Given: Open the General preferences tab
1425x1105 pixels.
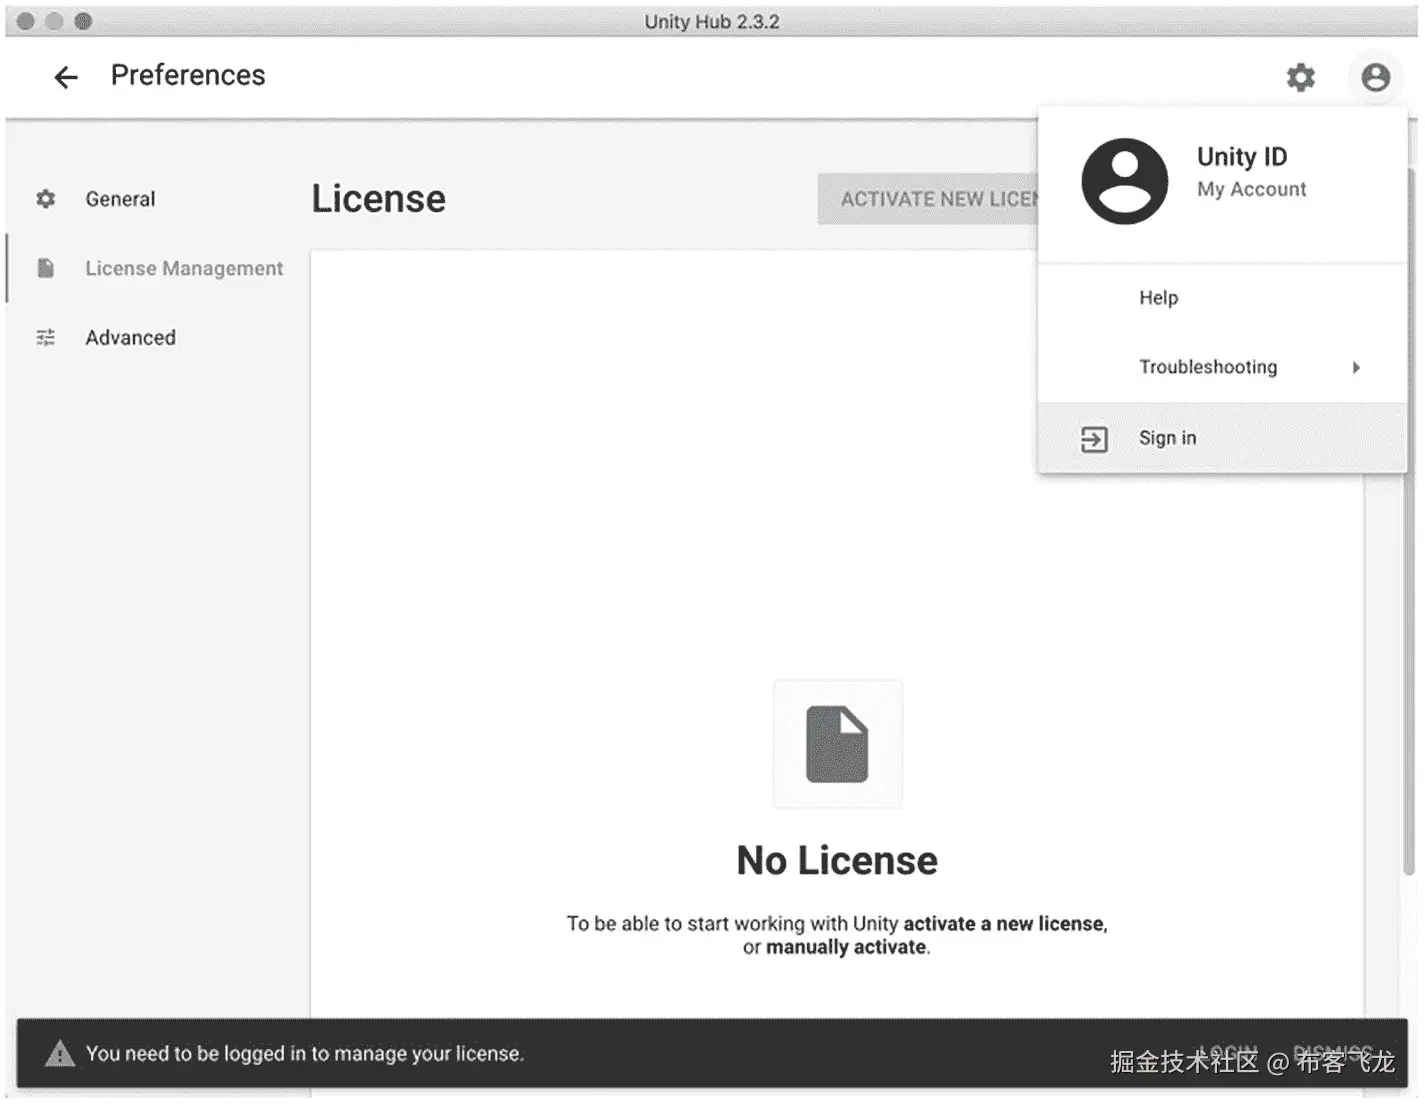Looking at the screenshot, I should pos(120,199).
